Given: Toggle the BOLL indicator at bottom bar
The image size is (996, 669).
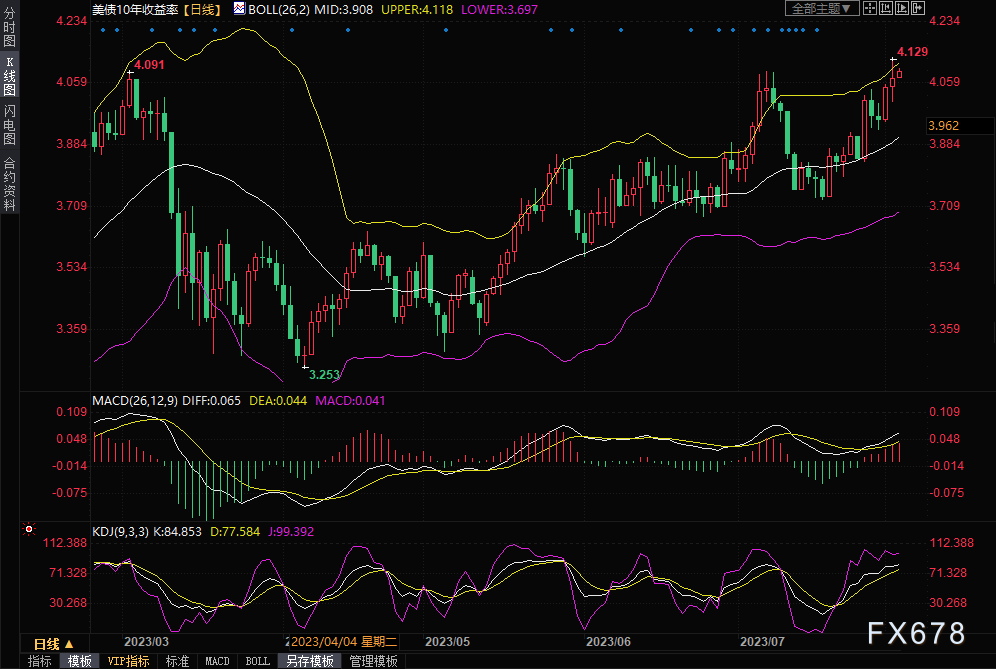Looking at the screenshot, I should [x=257, y=661].
